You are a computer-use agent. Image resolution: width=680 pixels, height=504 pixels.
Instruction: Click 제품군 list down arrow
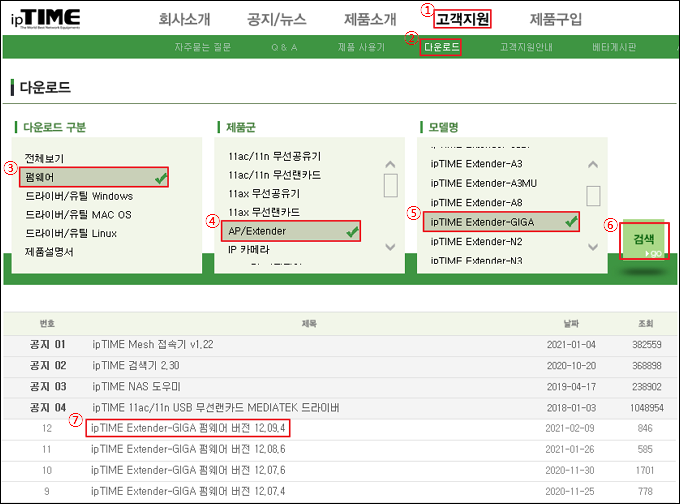click(390, 247)
